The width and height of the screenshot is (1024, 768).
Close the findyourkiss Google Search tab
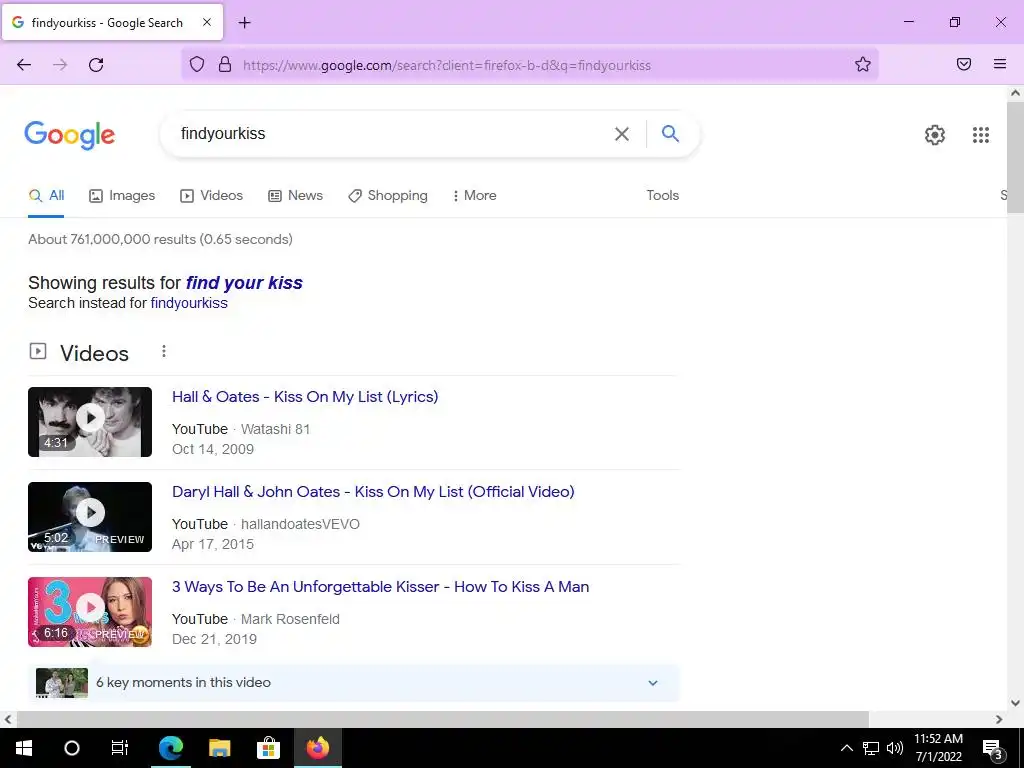207,22
